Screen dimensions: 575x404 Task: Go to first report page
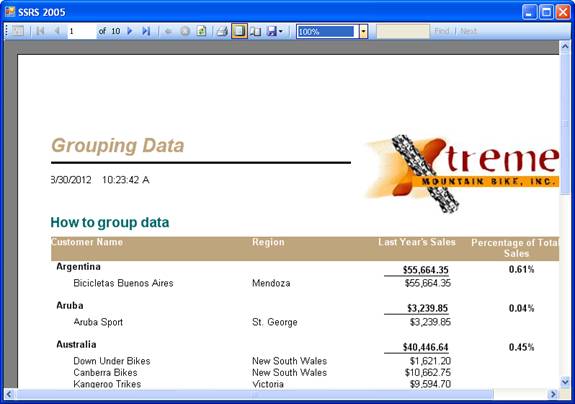coord(40,31)
